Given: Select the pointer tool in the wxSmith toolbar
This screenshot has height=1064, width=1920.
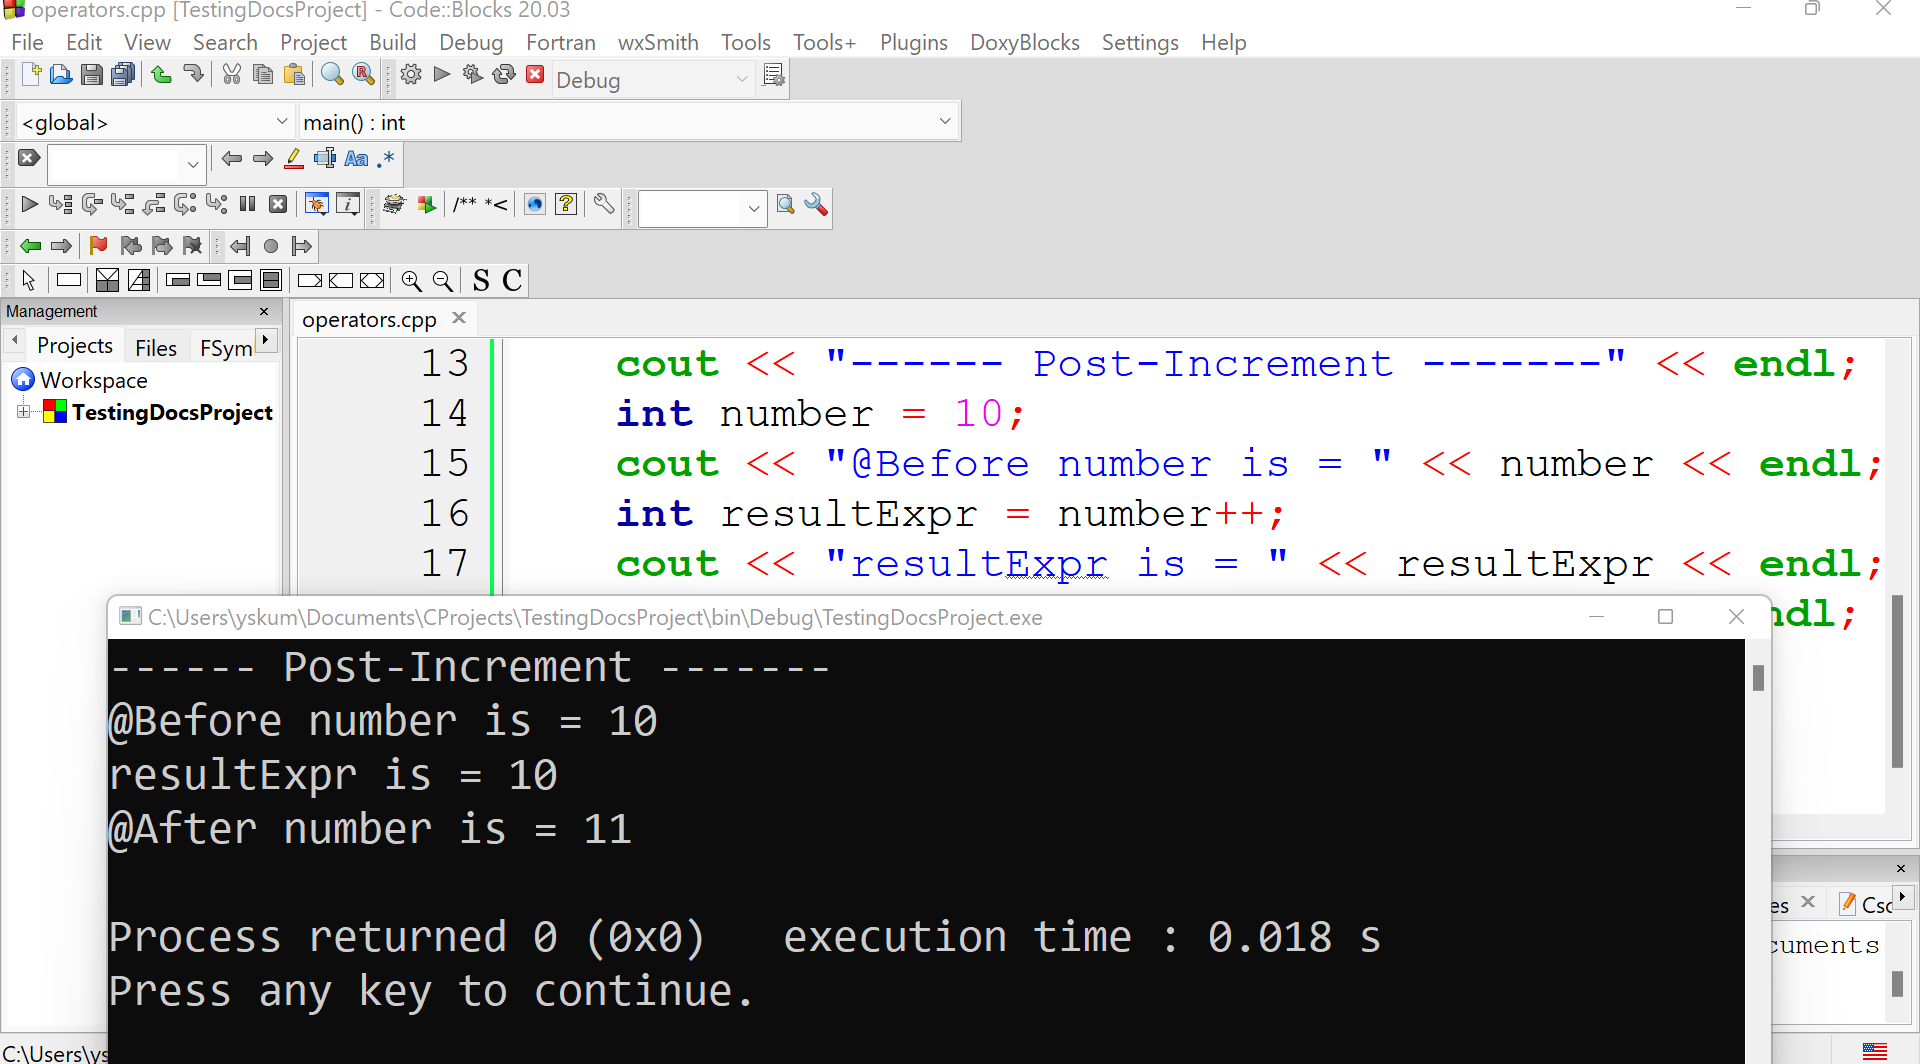Looking at the screenshot, I should (x=29, y=280).
